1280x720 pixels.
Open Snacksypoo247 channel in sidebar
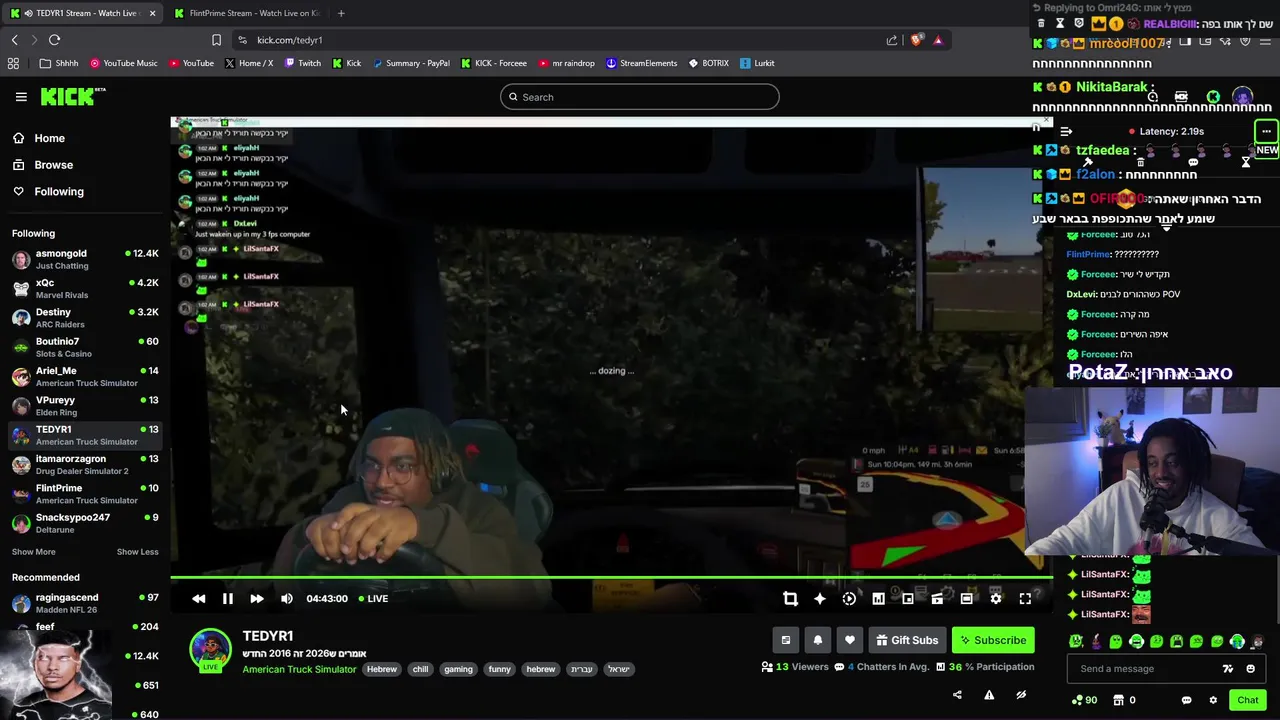85,523
